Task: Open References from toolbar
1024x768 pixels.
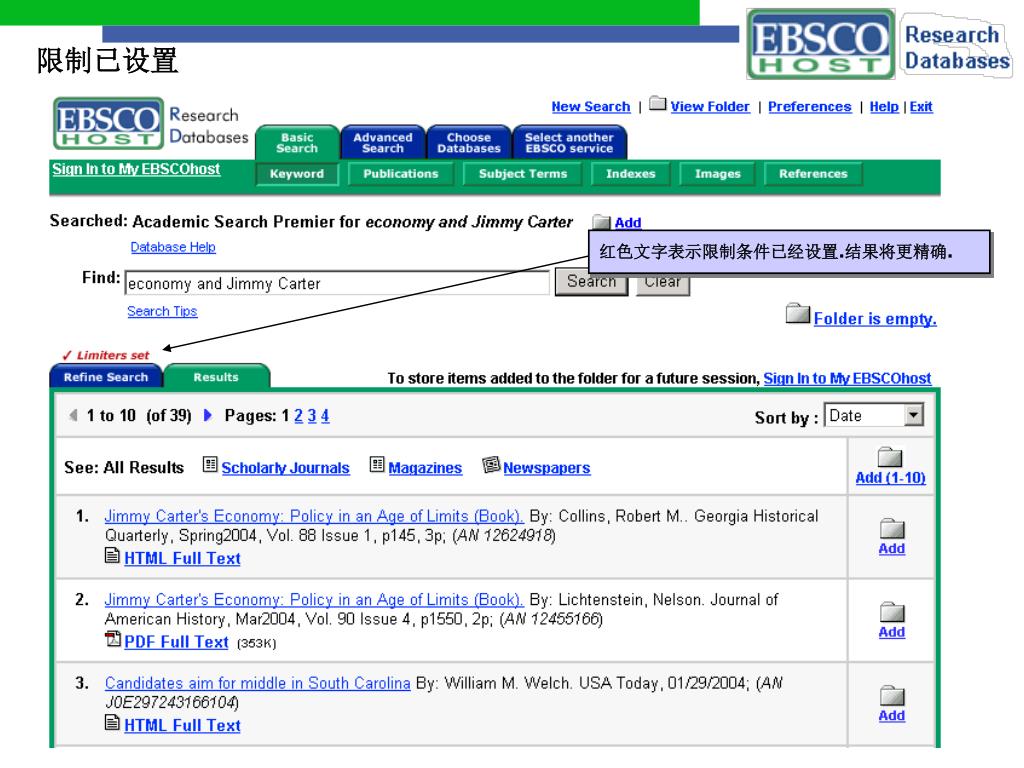Action: pos(813,174)
